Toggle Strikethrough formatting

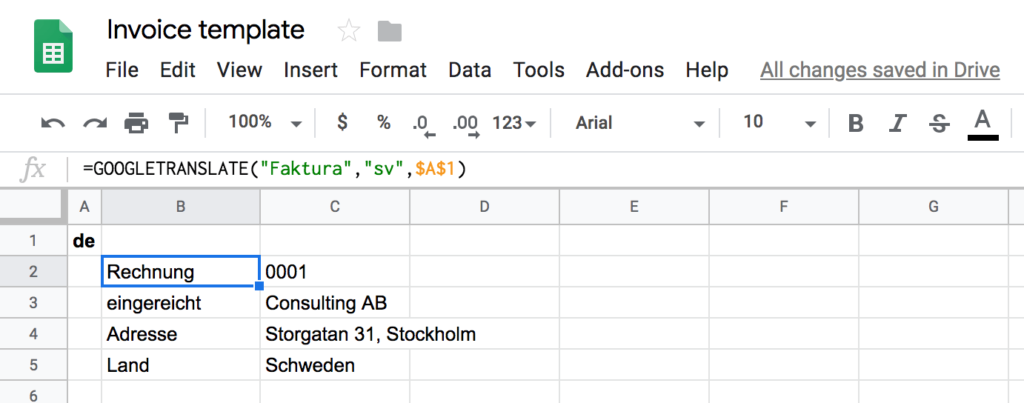point(939,123)
